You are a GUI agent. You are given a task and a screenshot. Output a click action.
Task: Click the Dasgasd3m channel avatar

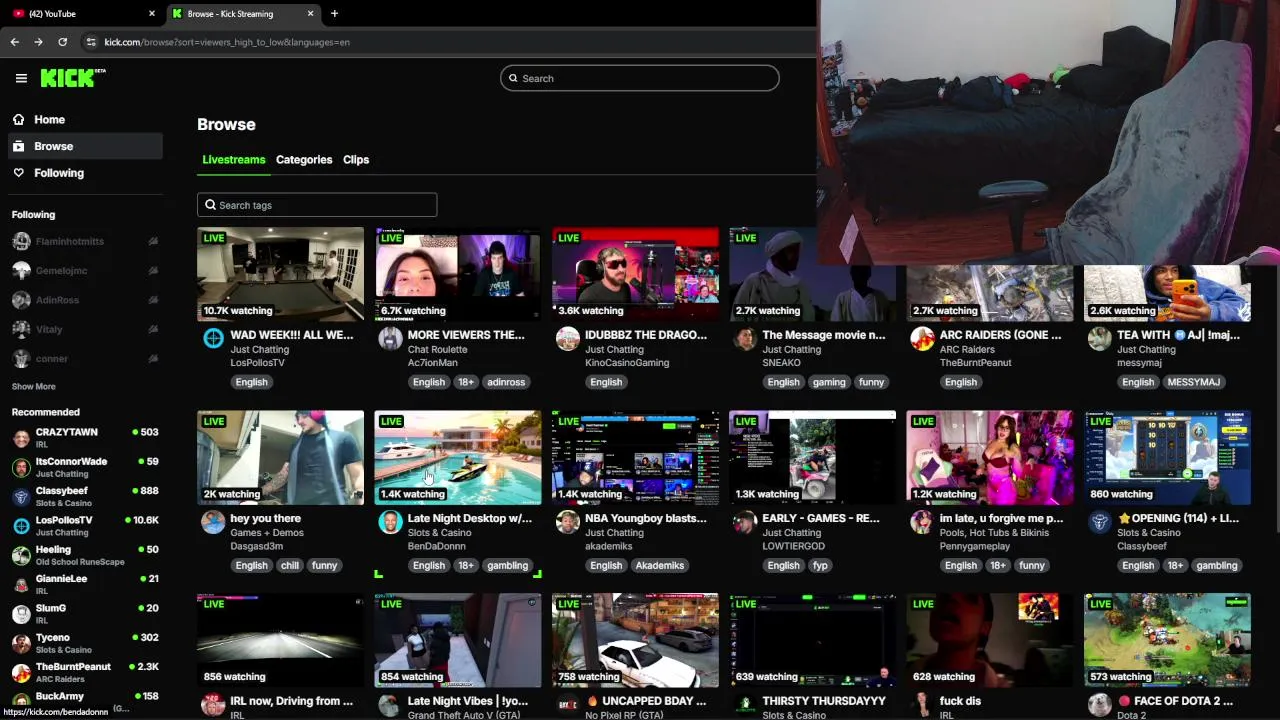[213, 522]
